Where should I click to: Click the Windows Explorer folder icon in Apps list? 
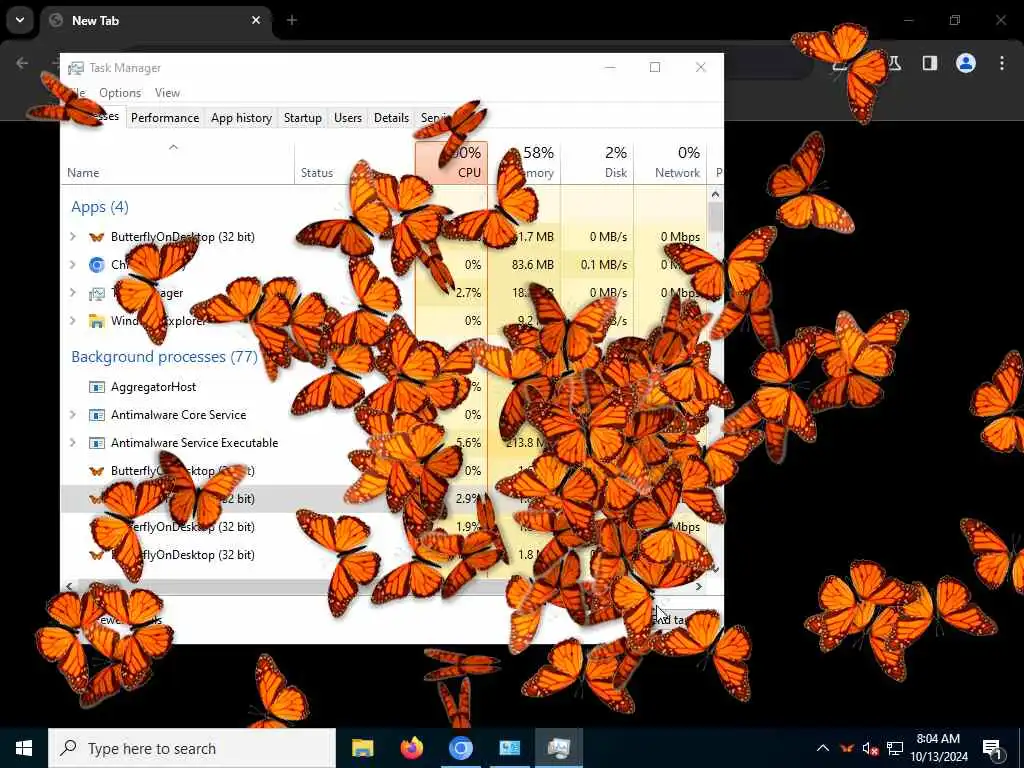tap(97, 321)
